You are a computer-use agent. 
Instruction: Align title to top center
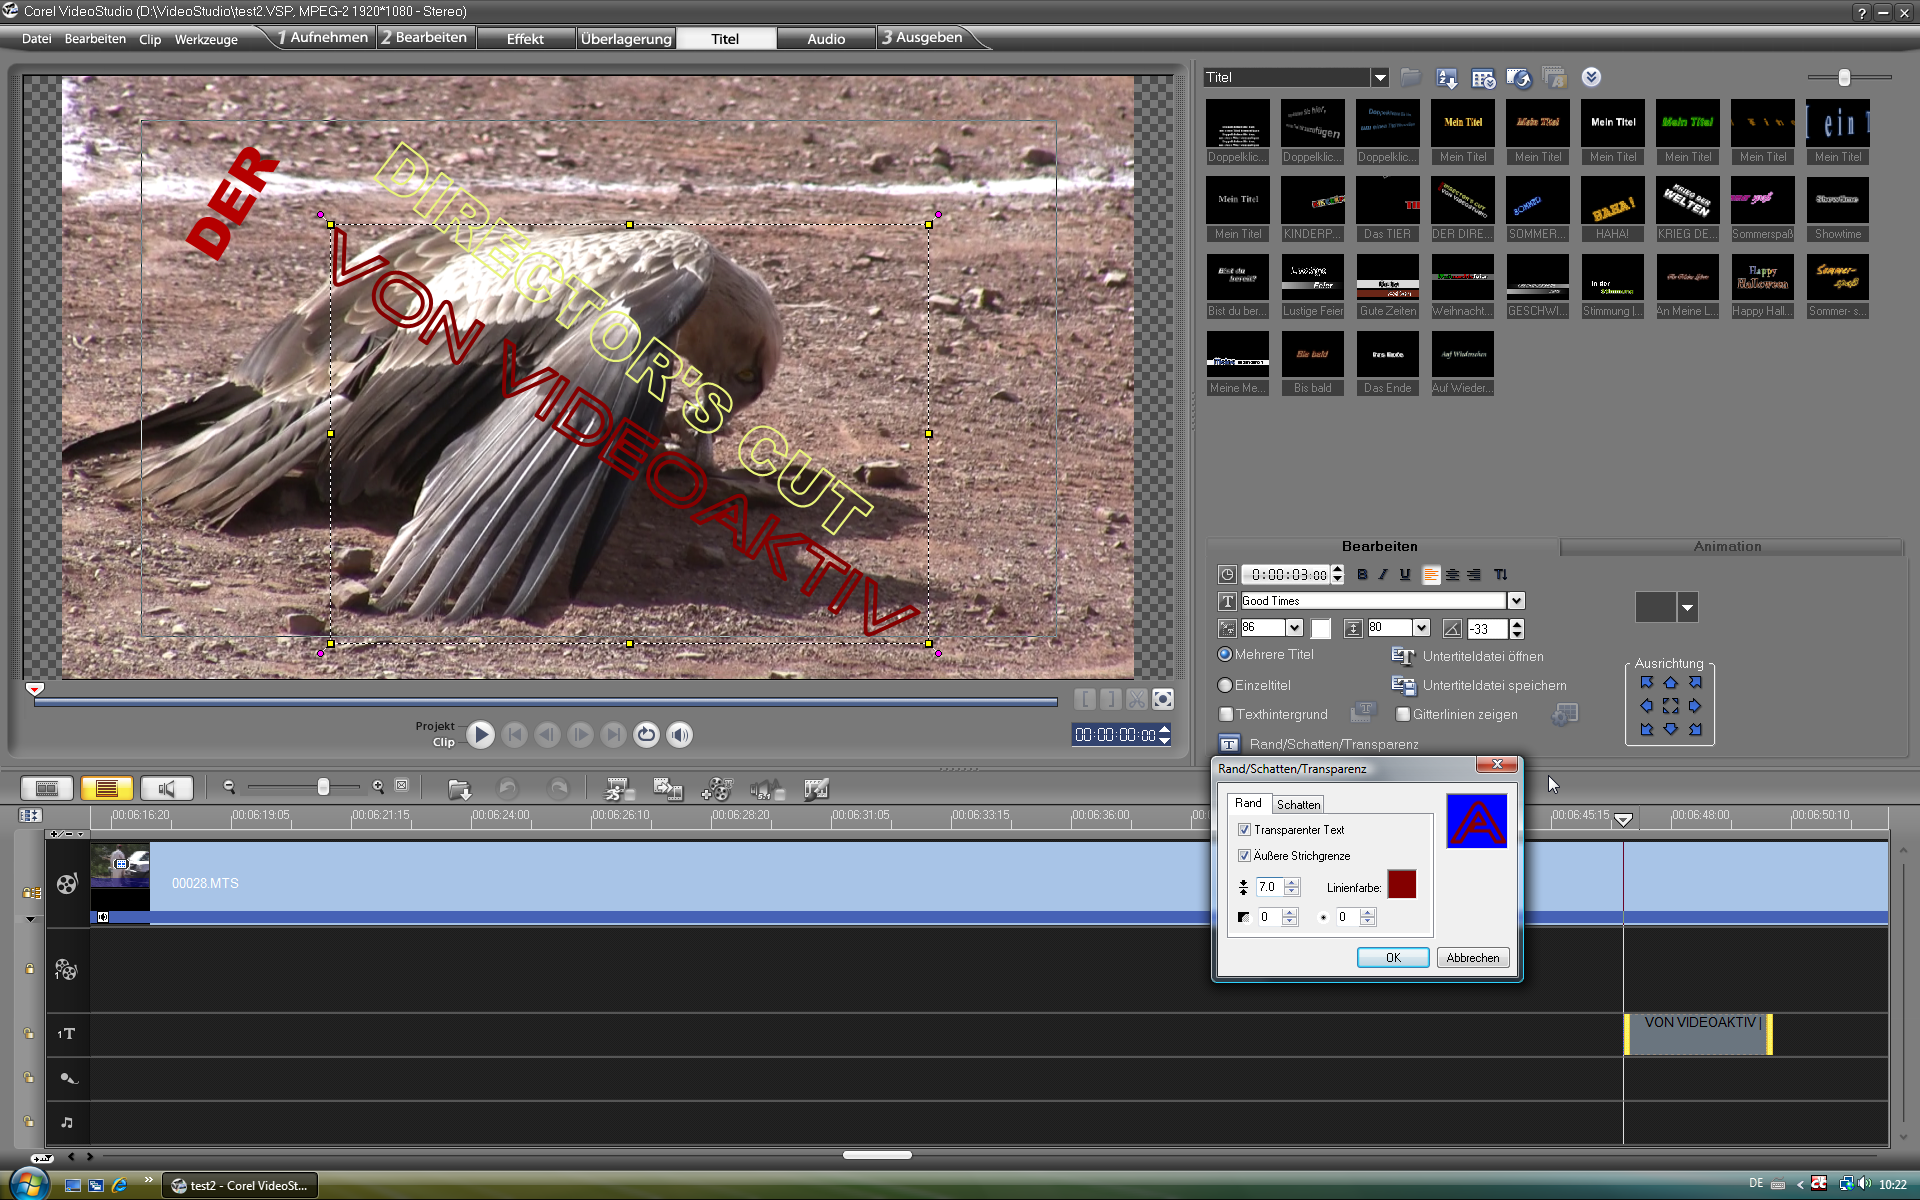pos(1670,682)
